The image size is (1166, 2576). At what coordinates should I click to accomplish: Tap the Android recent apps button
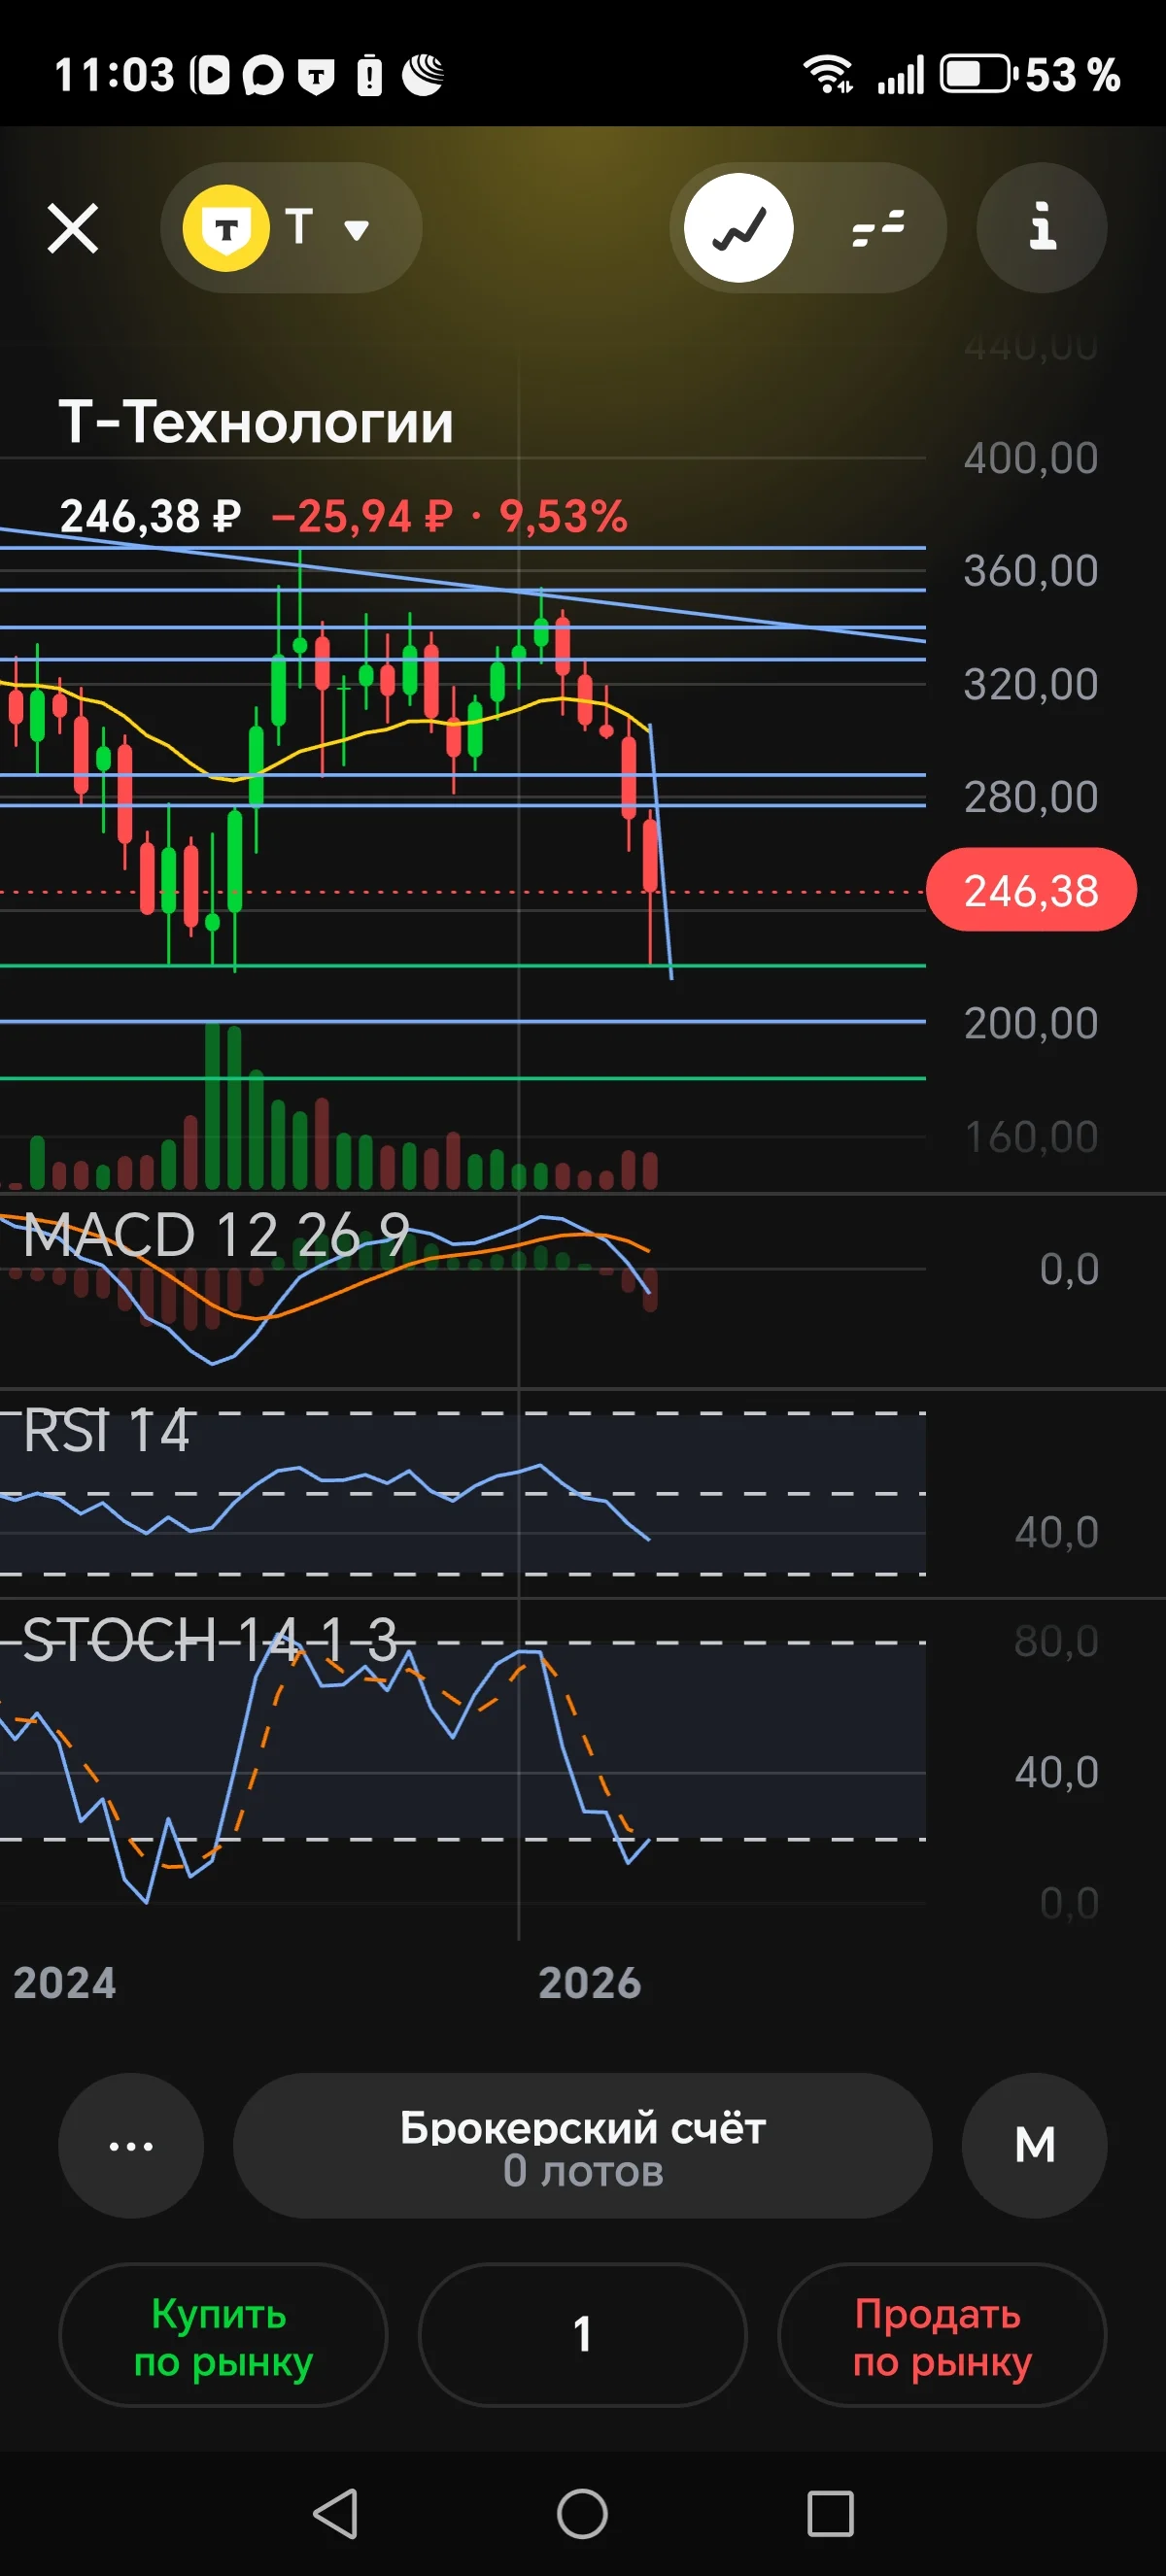pyautogui.click(x=830, y=2513)
